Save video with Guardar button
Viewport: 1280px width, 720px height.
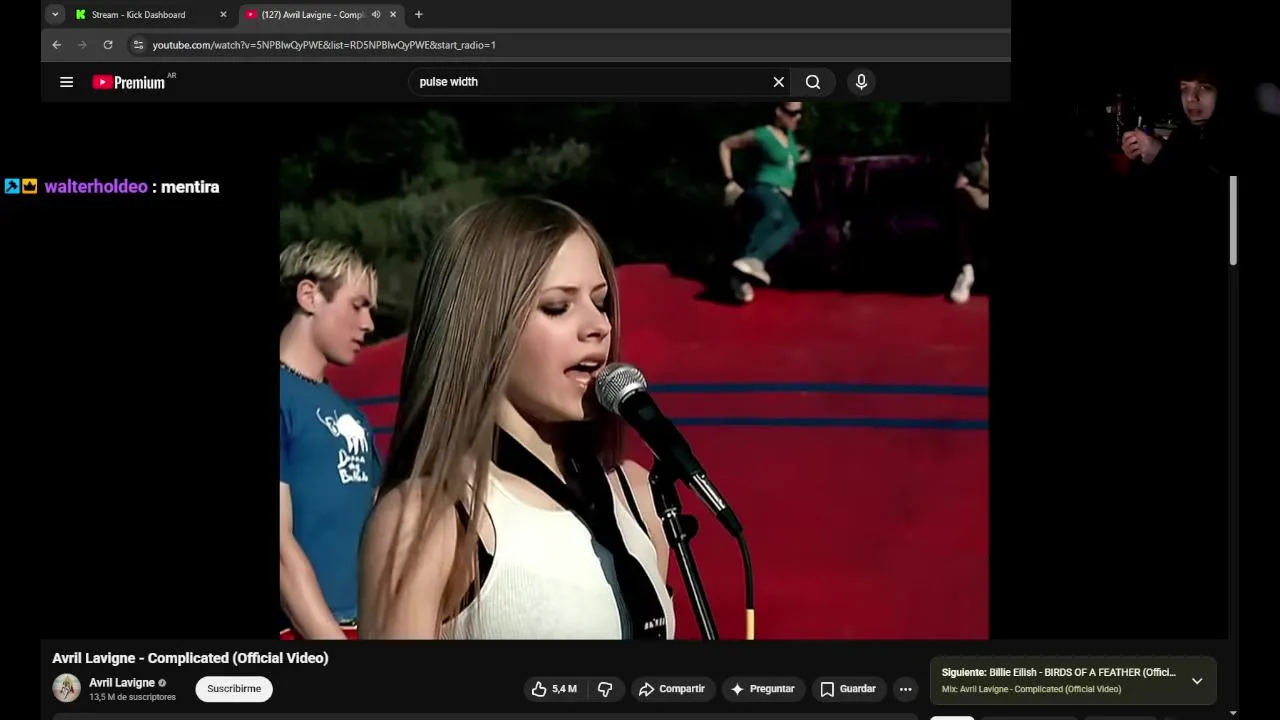point(848,689)
